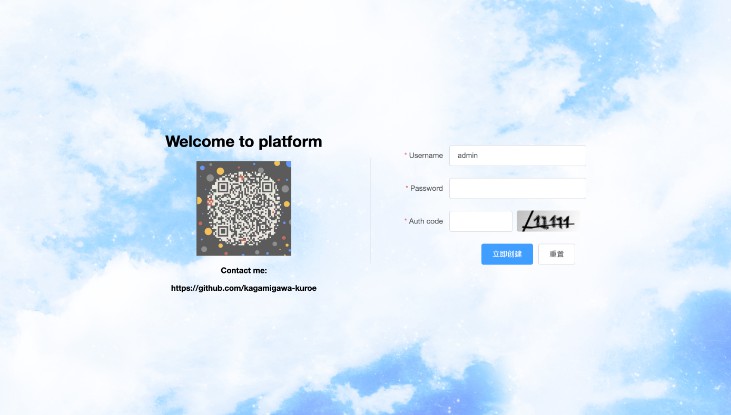Click the QR code's bottom-left finder square
This screenshot has width=731, height=415.
223,231
